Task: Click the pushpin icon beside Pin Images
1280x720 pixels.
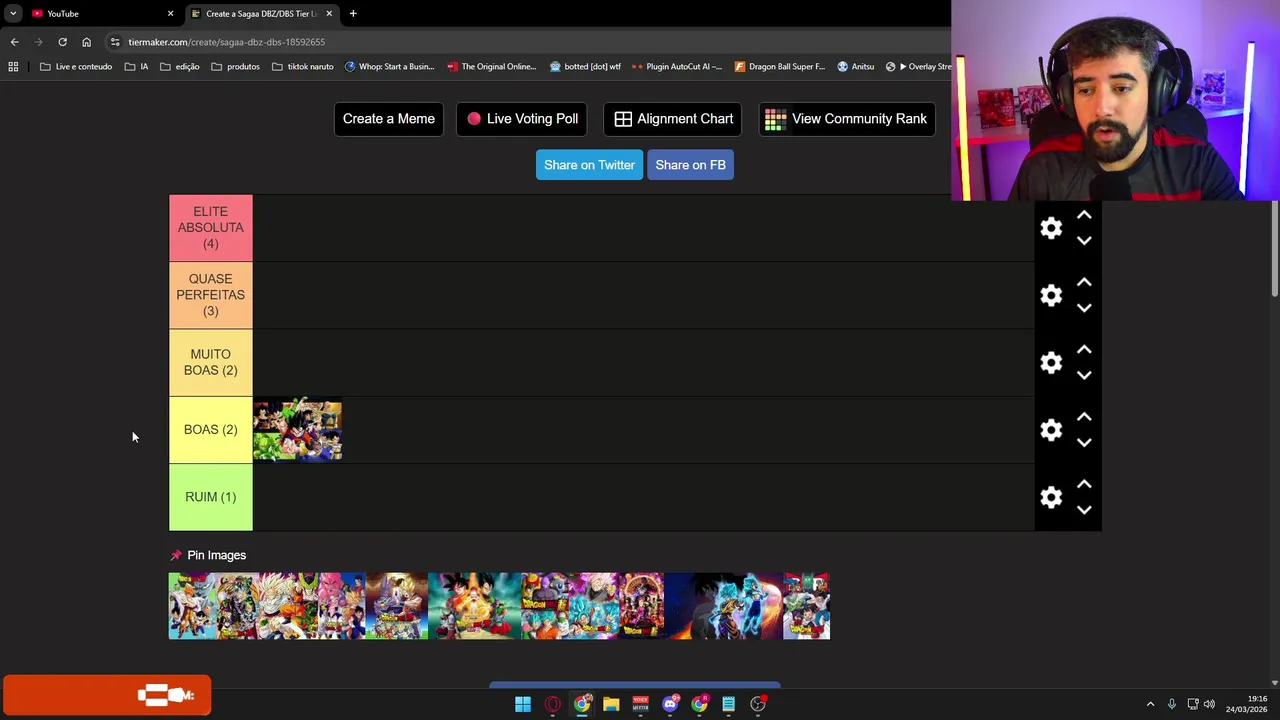Action: point(176,555)
